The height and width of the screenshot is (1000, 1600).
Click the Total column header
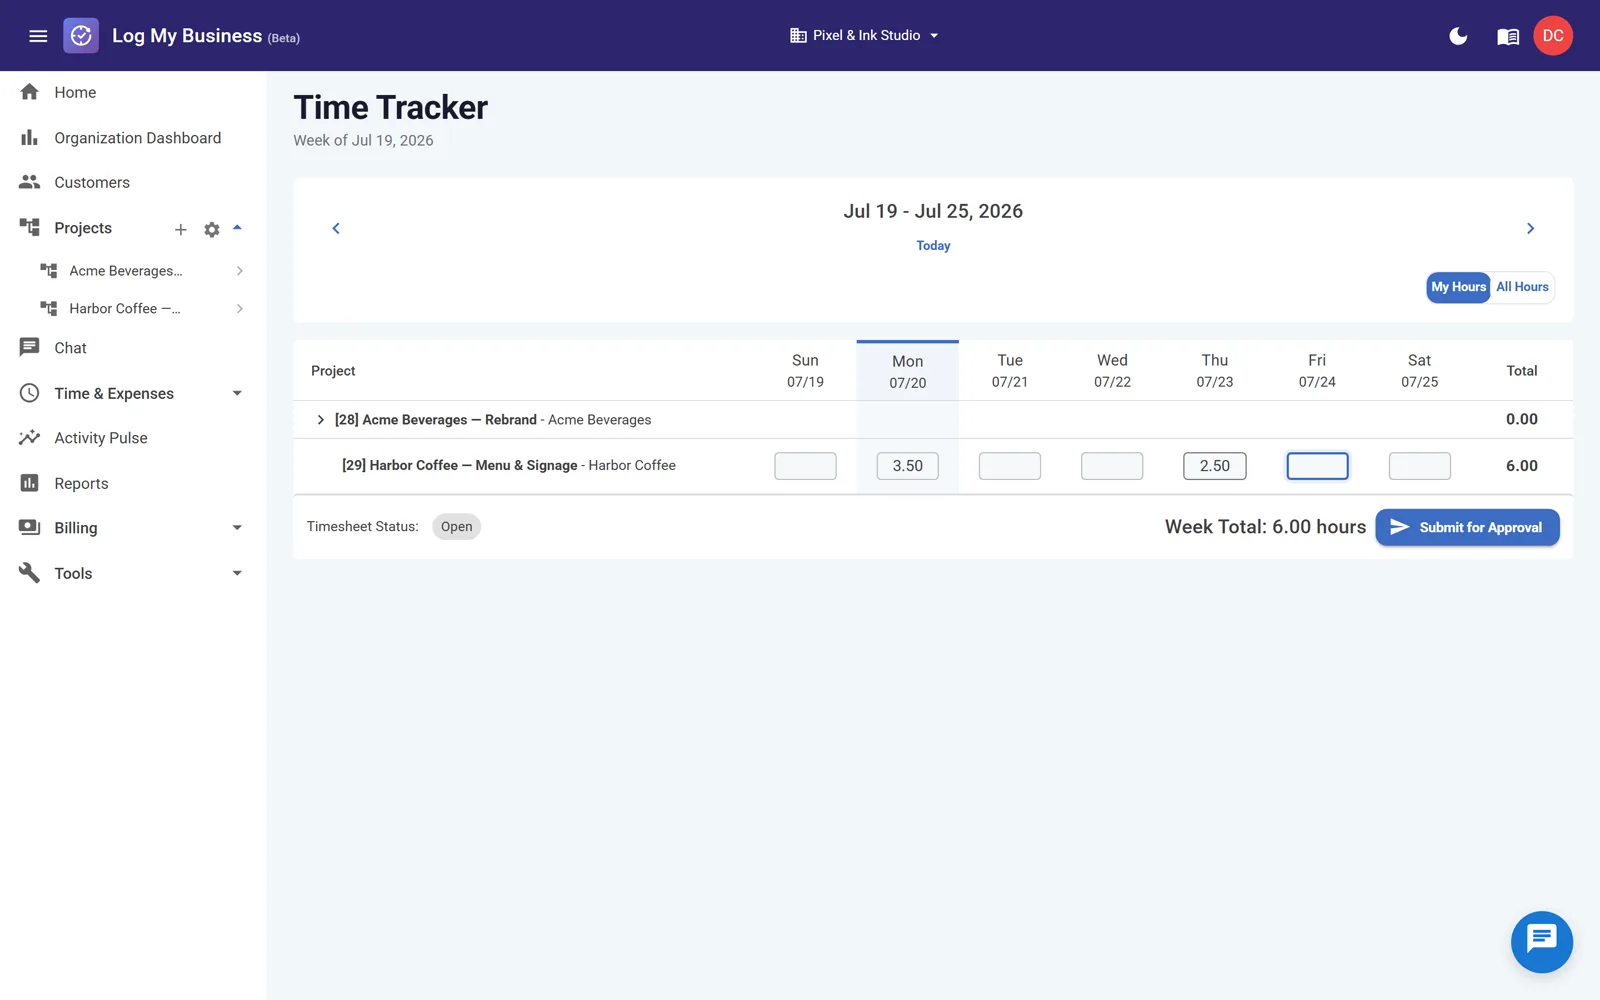pos(1522,371)
